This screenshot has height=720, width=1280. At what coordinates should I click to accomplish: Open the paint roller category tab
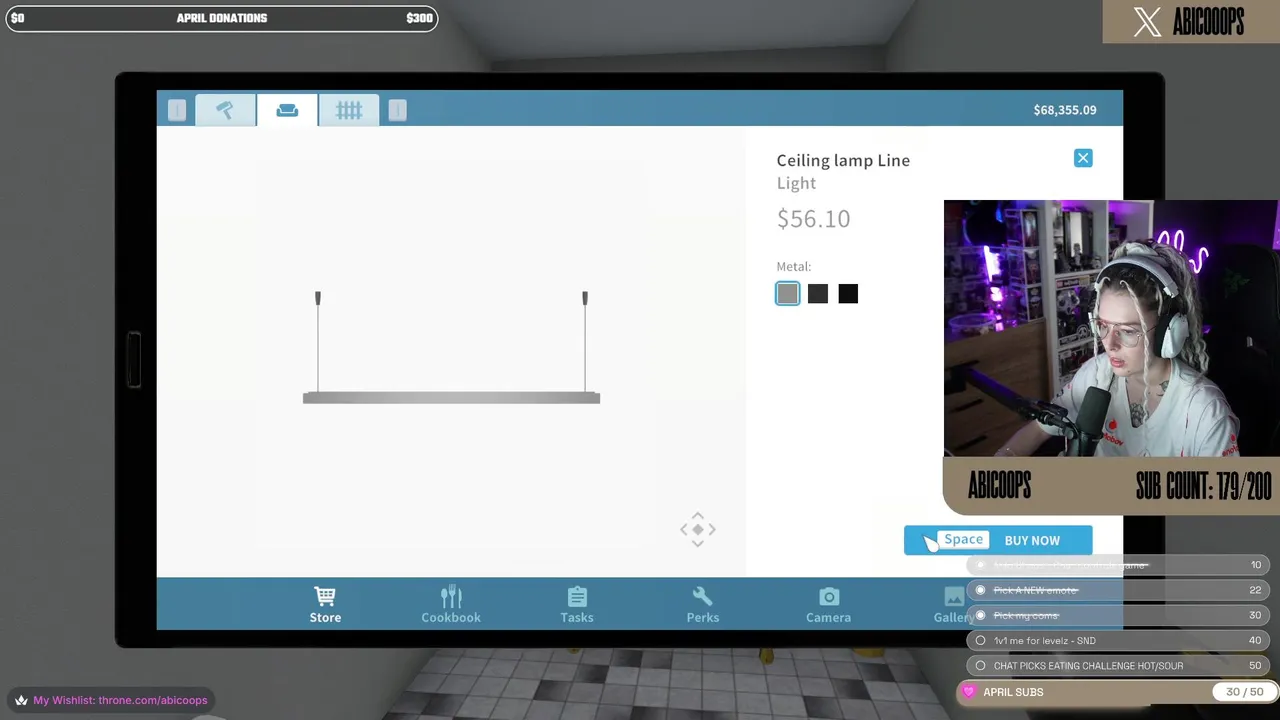click(x=225, y=110)
